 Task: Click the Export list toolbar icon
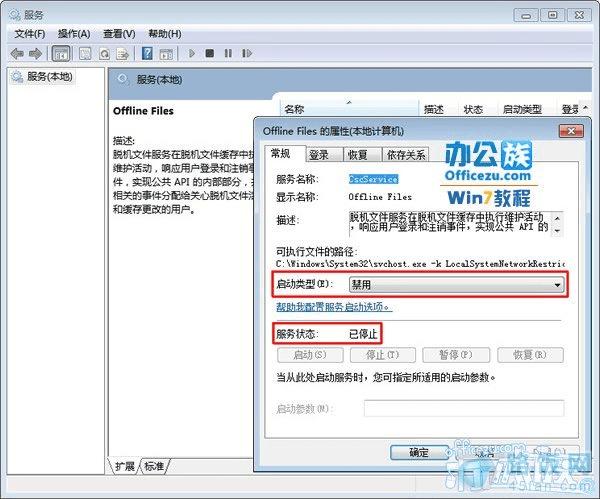(x=122, y=53)
